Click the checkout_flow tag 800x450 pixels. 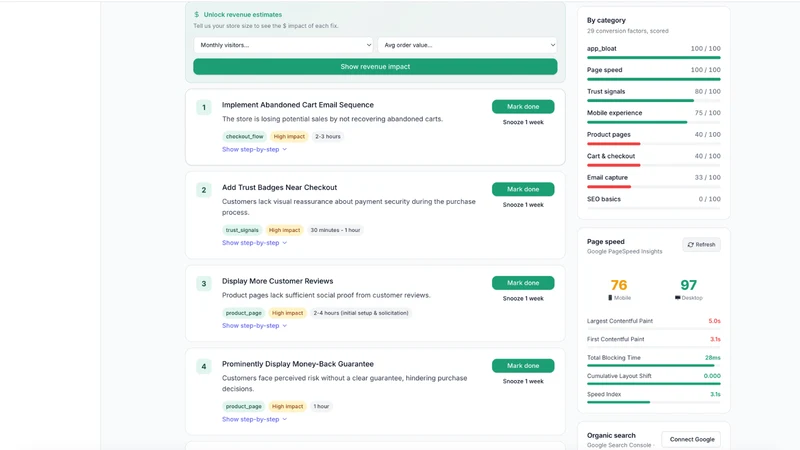pyautogui.click(x=244, y=137)
